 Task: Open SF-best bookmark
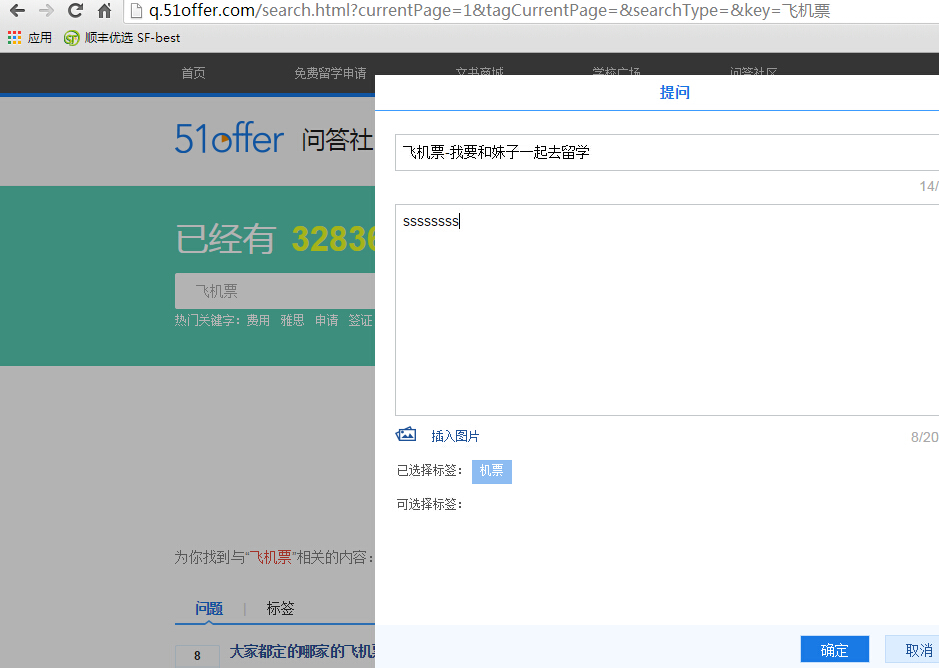coord(122,38)
